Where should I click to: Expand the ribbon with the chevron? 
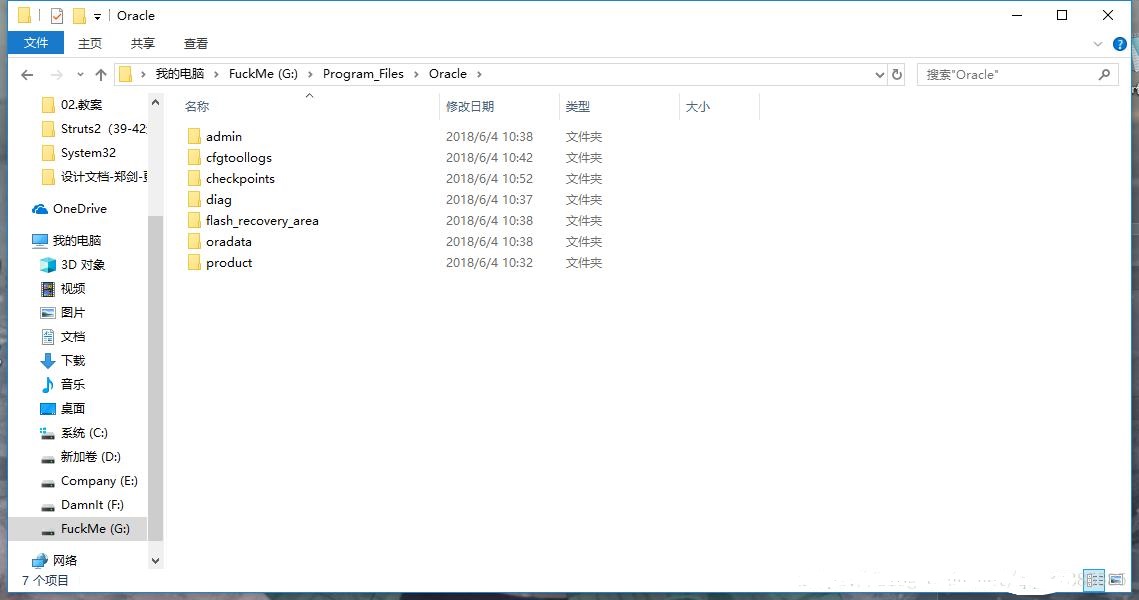pos(1099,44)
